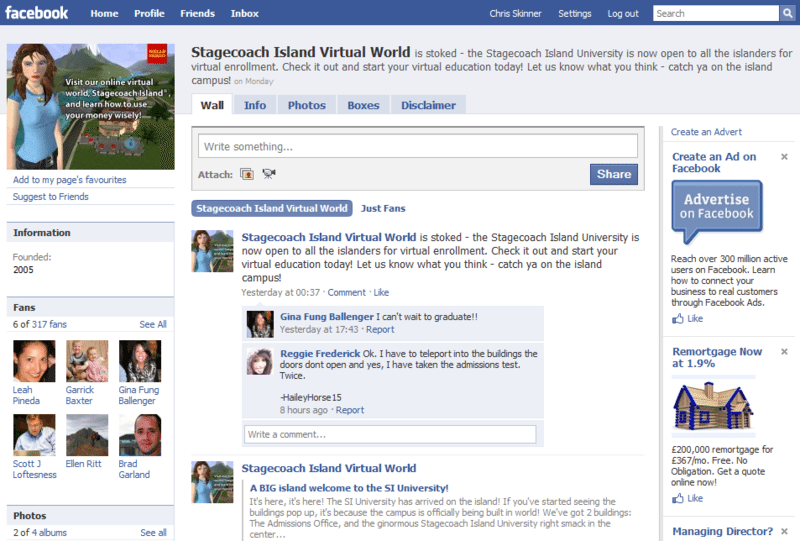
Task: Open Stagecoach Island name on second post
Action: (329, 468)
